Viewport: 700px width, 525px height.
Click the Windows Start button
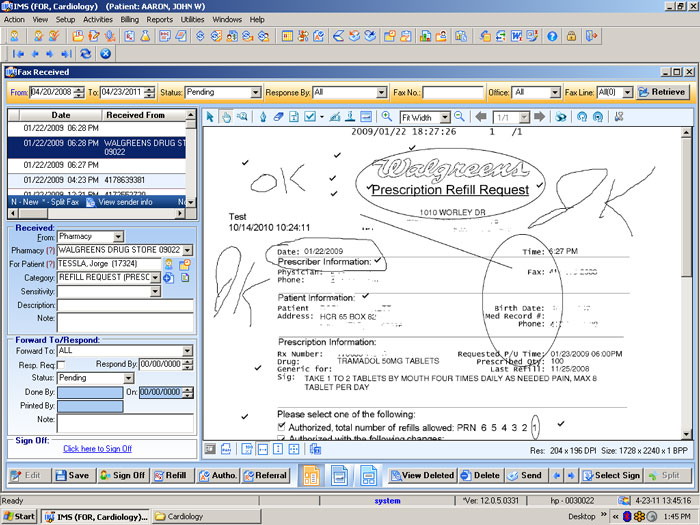coord(20,517)
